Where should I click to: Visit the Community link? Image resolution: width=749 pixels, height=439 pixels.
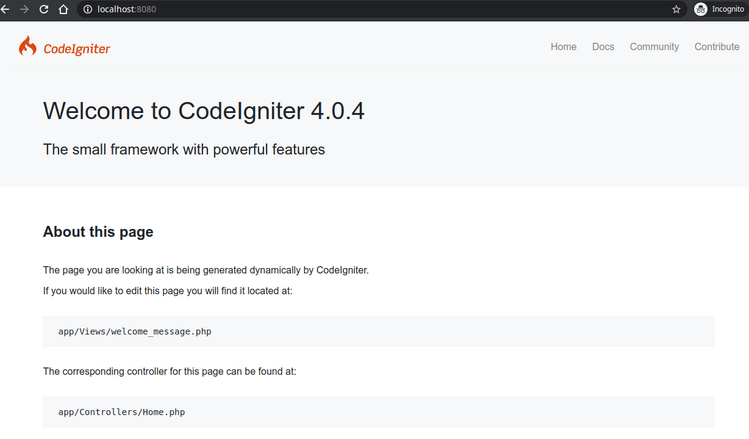point(654,47)
